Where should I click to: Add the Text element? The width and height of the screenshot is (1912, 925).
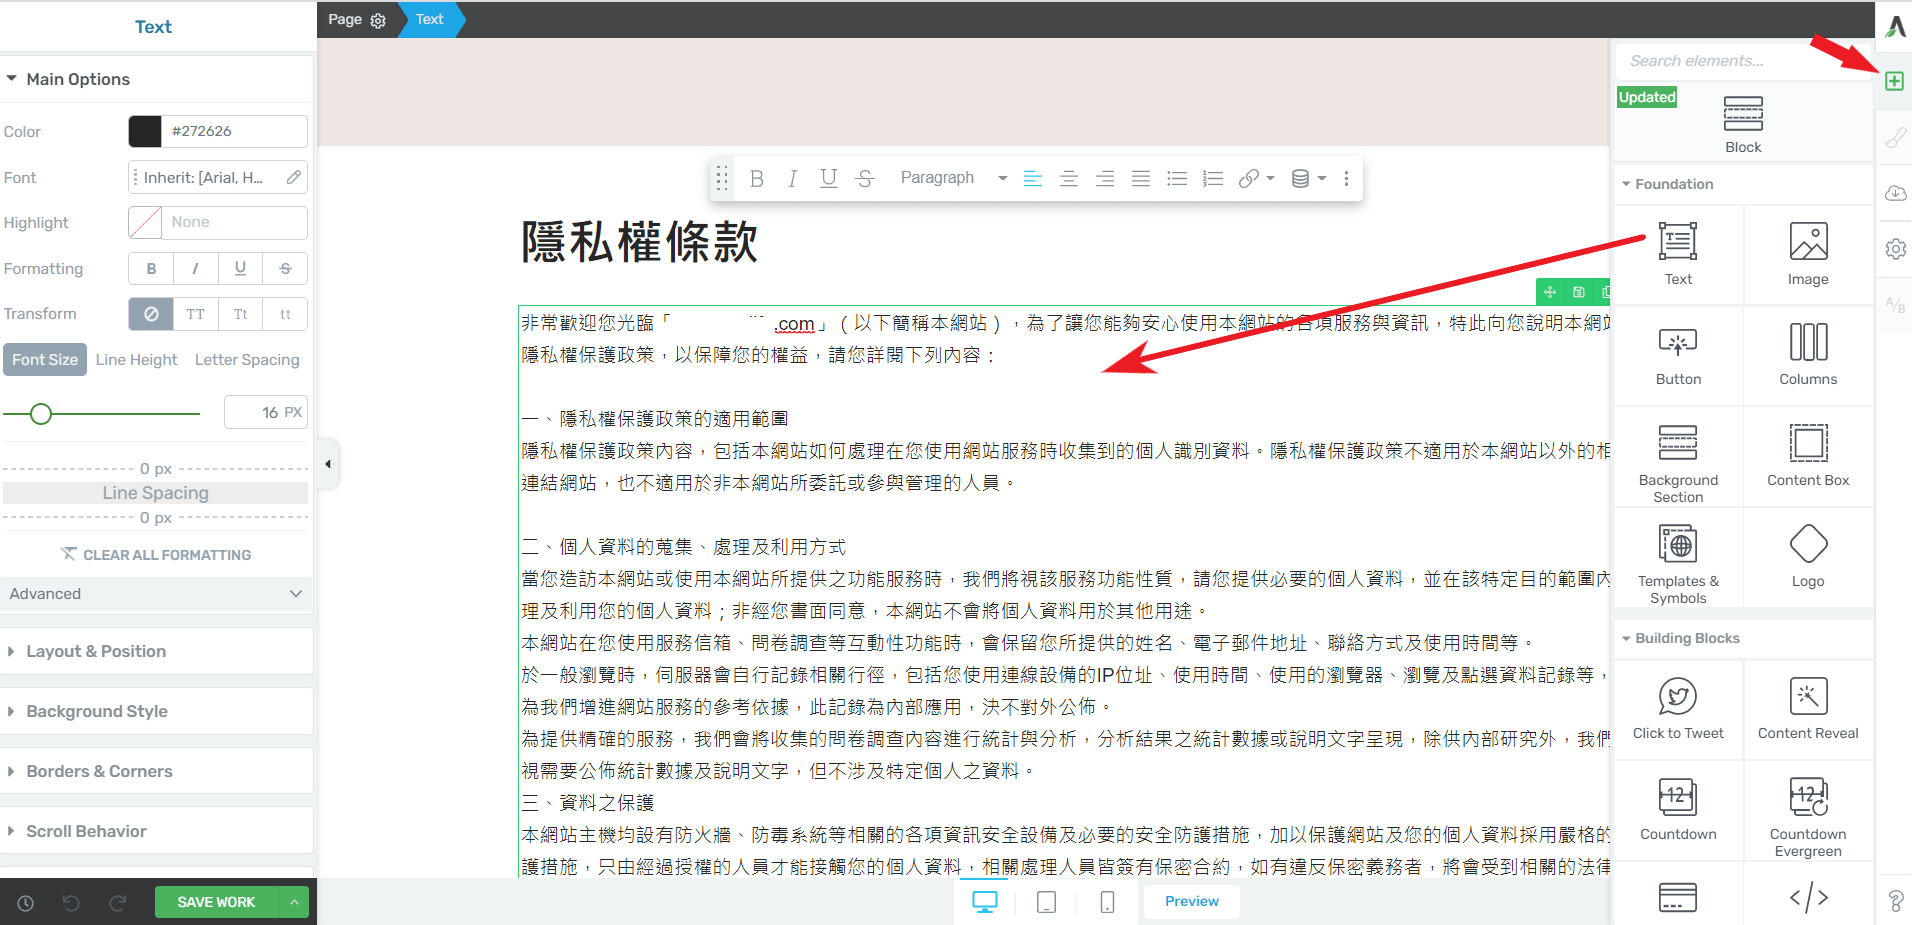pyautogui.click(x=1678, y=255)
